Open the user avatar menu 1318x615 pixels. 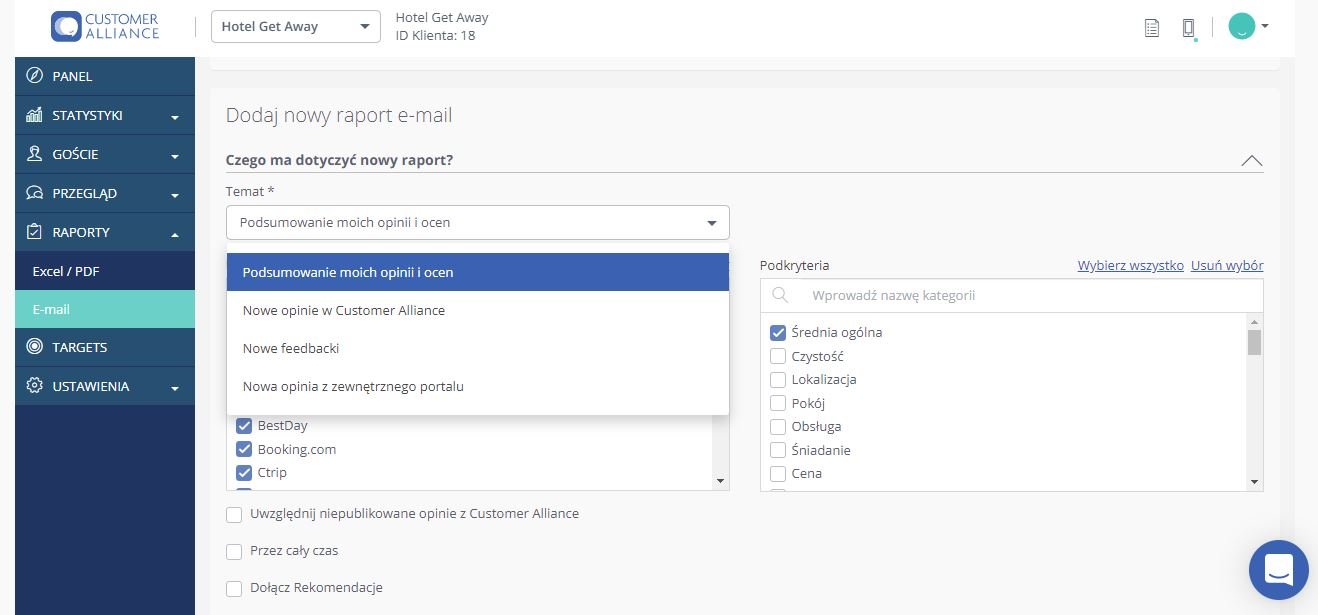pos(1248,27)
